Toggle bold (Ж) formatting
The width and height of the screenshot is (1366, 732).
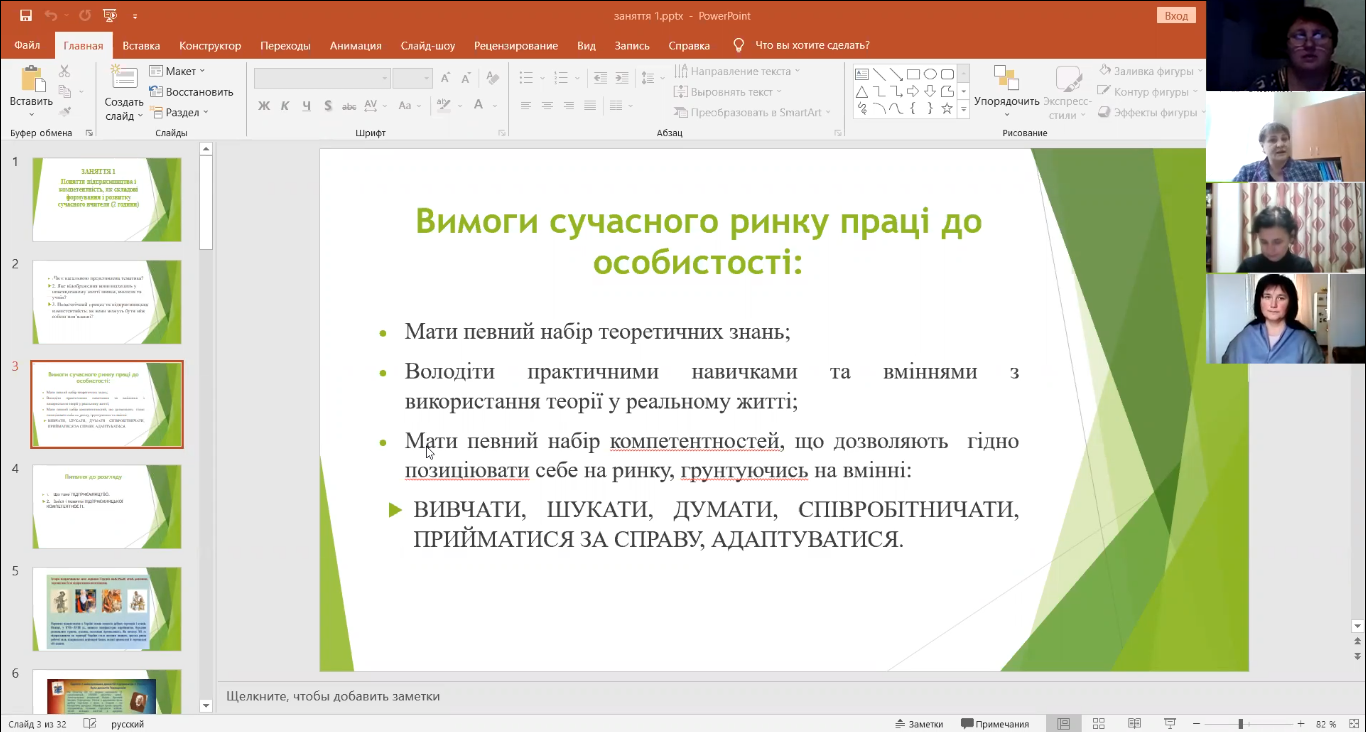click(264, 106)
